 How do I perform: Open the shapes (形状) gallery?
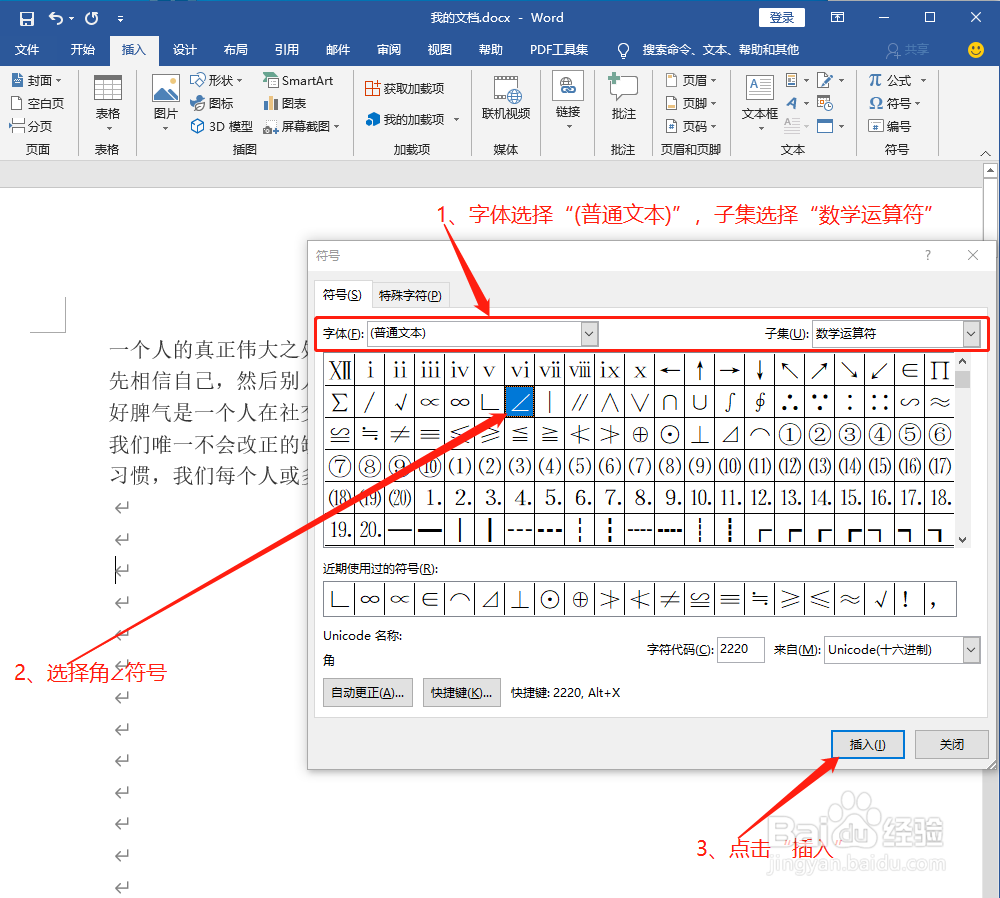(217, 80)
